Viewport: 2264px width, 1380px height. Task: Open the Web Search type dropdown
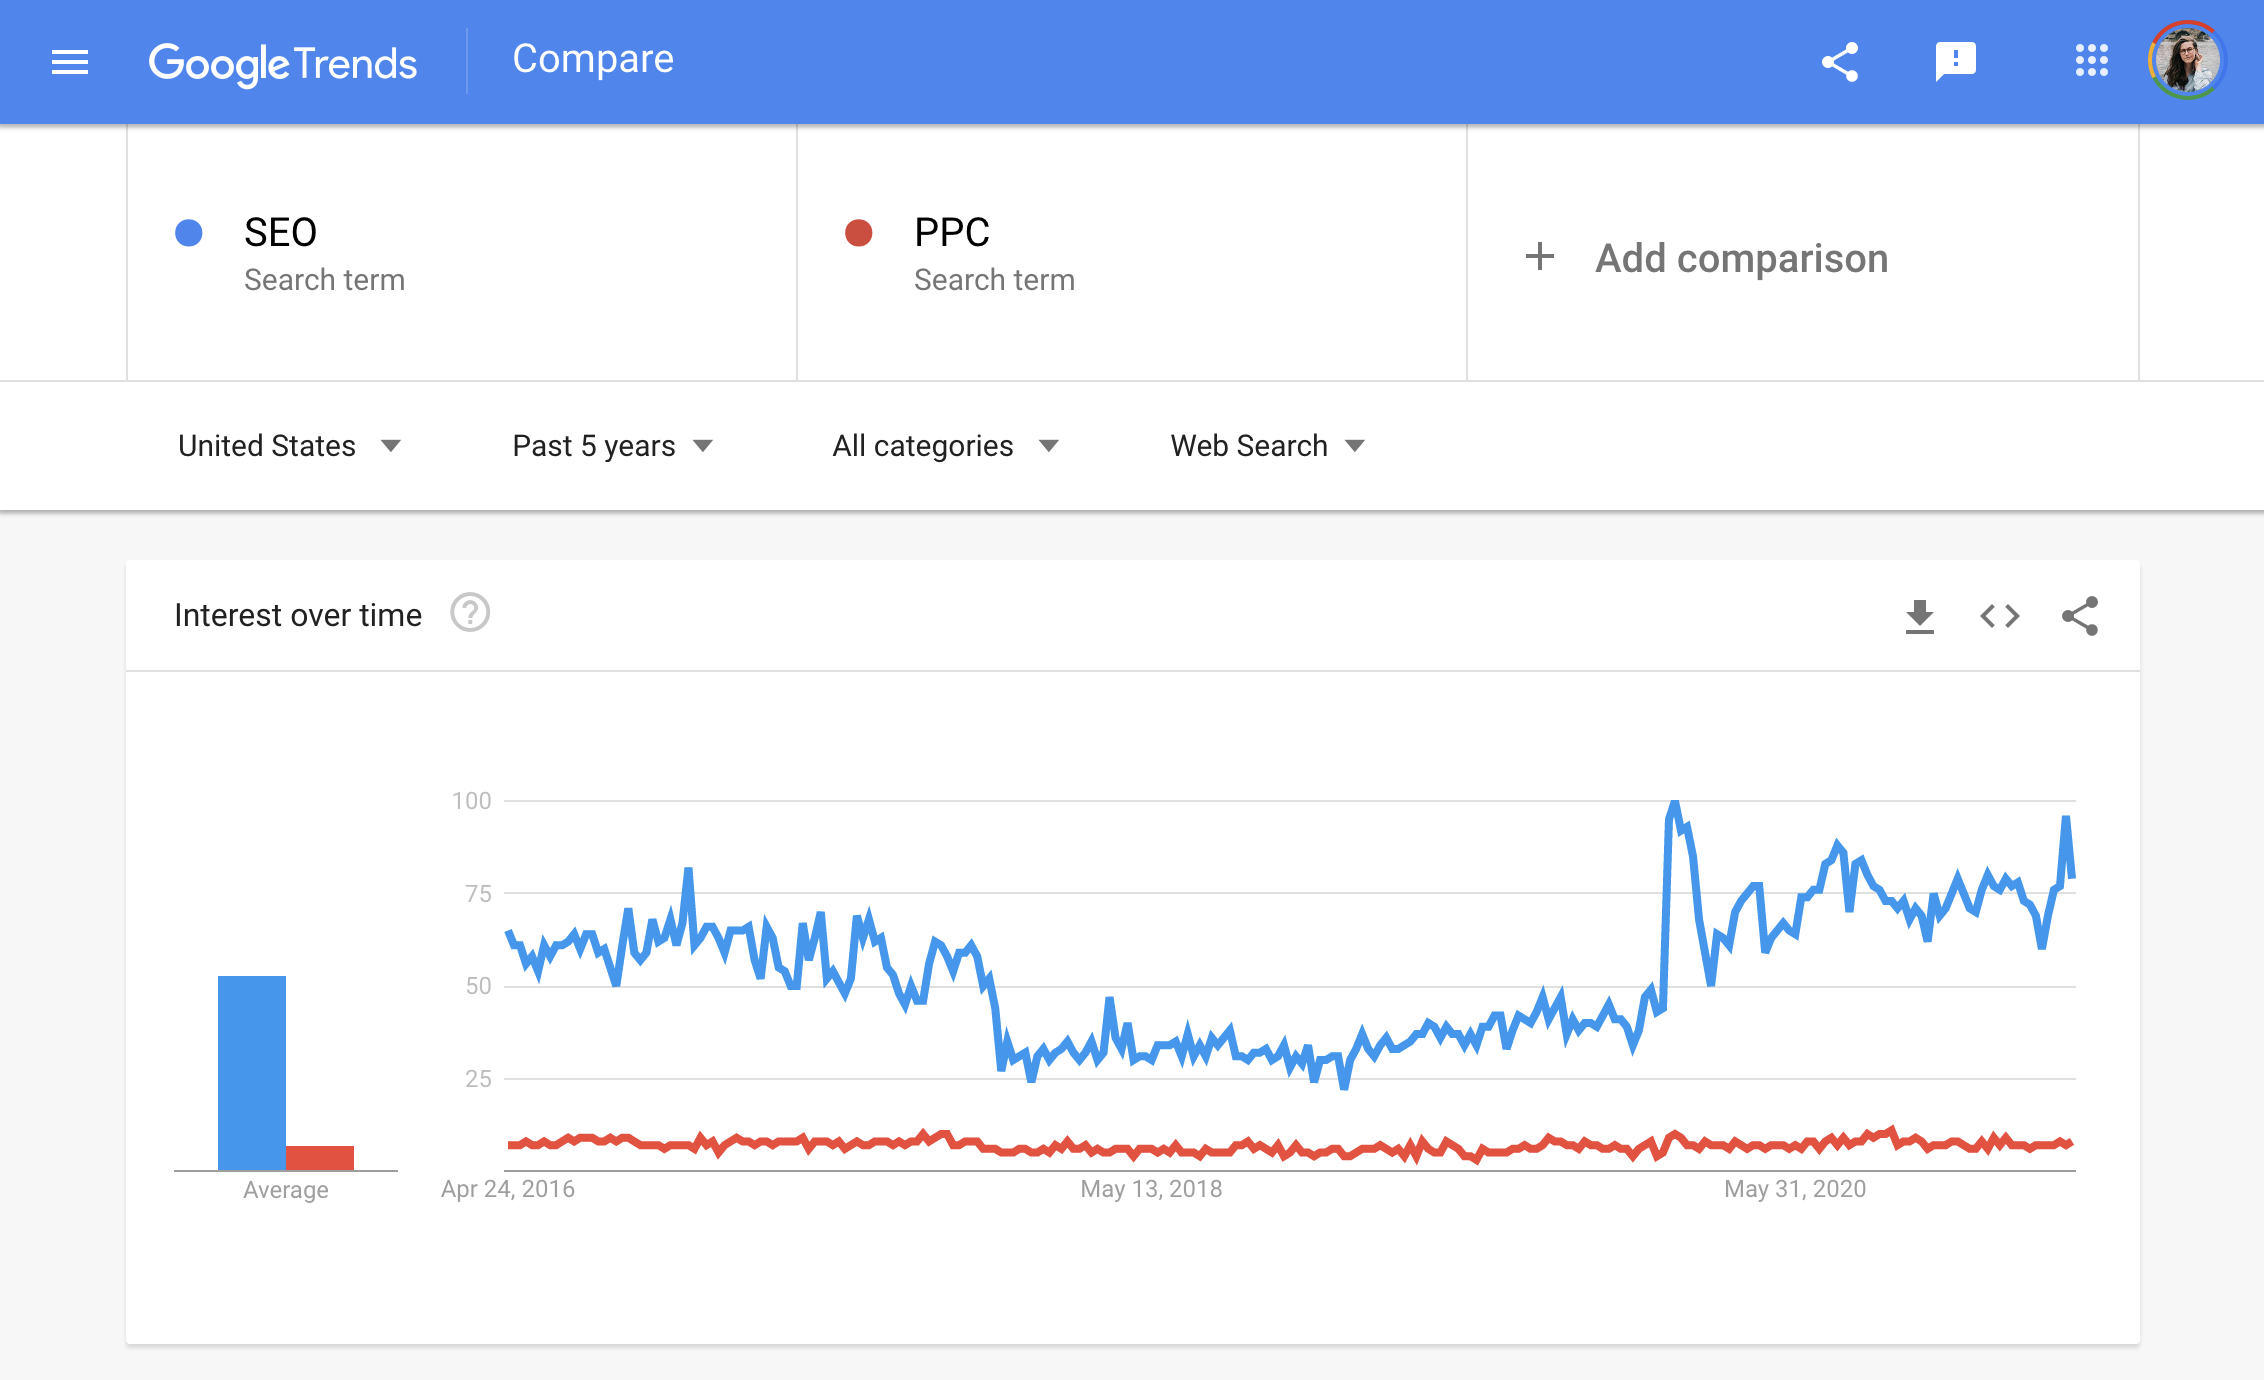point(1267,446)
